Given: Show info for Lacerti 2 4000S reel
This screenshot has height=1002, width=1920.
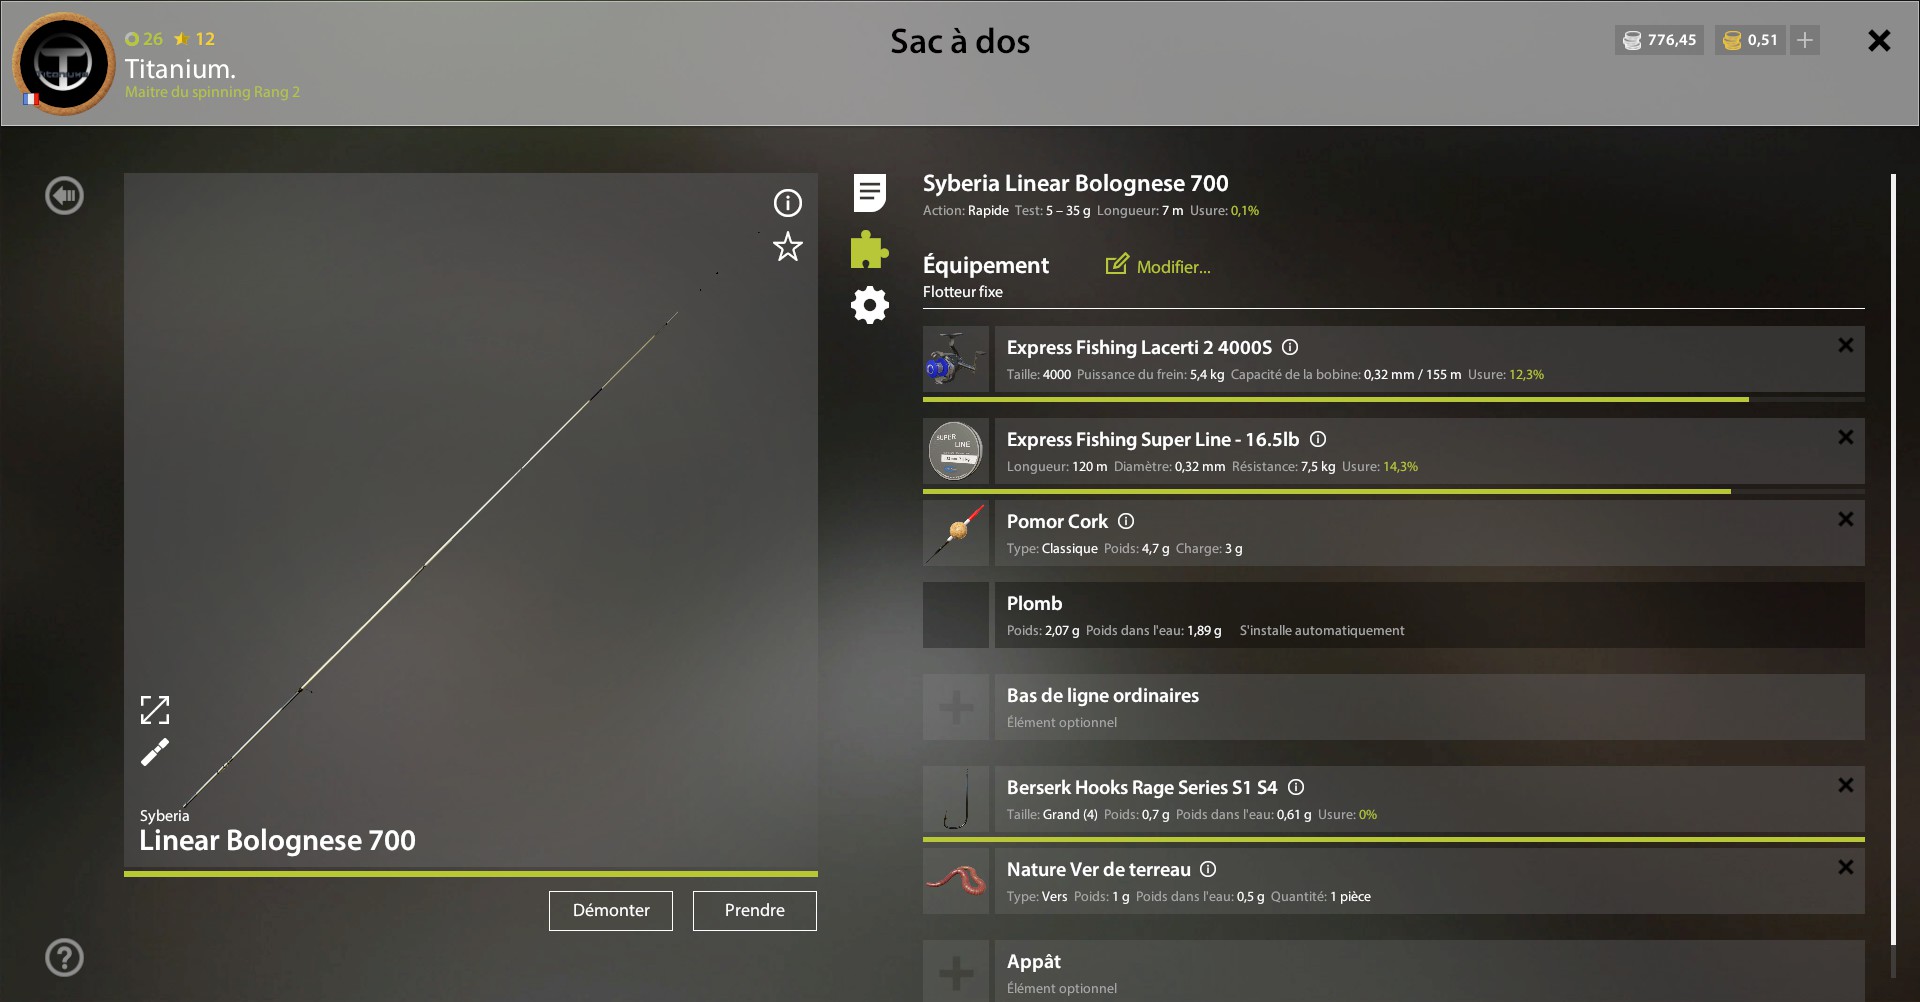Looking at the screenshot, I should (x=1290, y=348).
